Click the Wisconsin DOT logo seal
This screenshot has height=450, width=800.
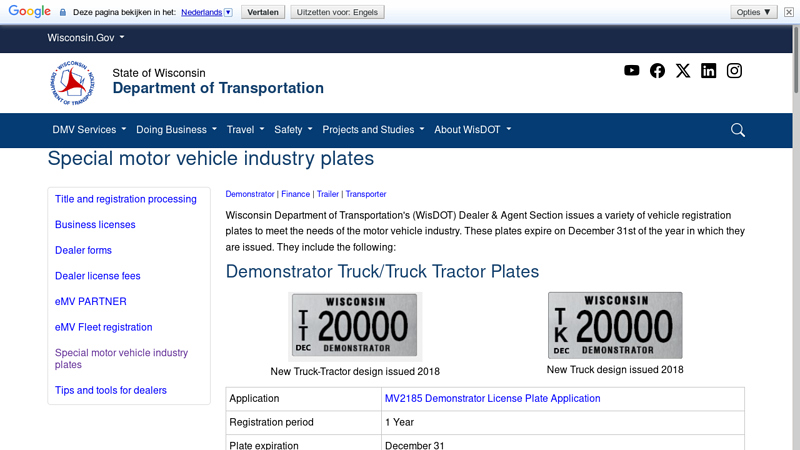point(72,83)
